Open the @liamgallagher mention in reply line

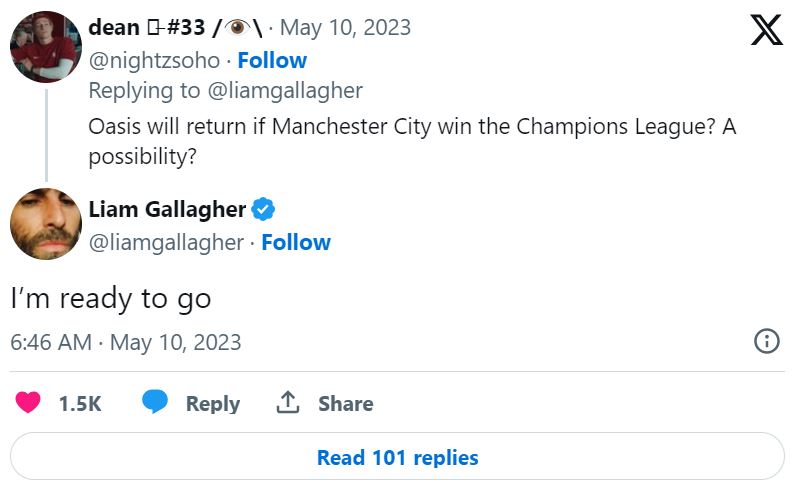pyautogui.click(x=285, y=91)
